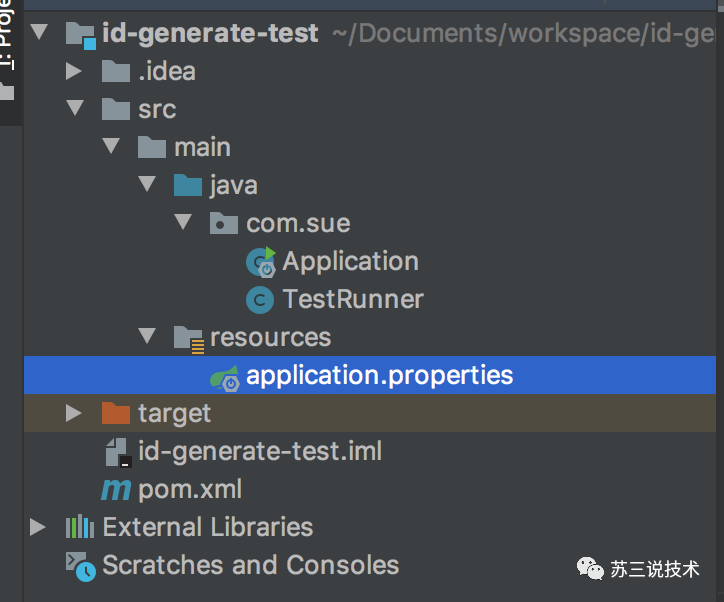The height and width of the screenshot is (602, 724).
Task: Click the TestRunner class icon
Action: (260, 300)
